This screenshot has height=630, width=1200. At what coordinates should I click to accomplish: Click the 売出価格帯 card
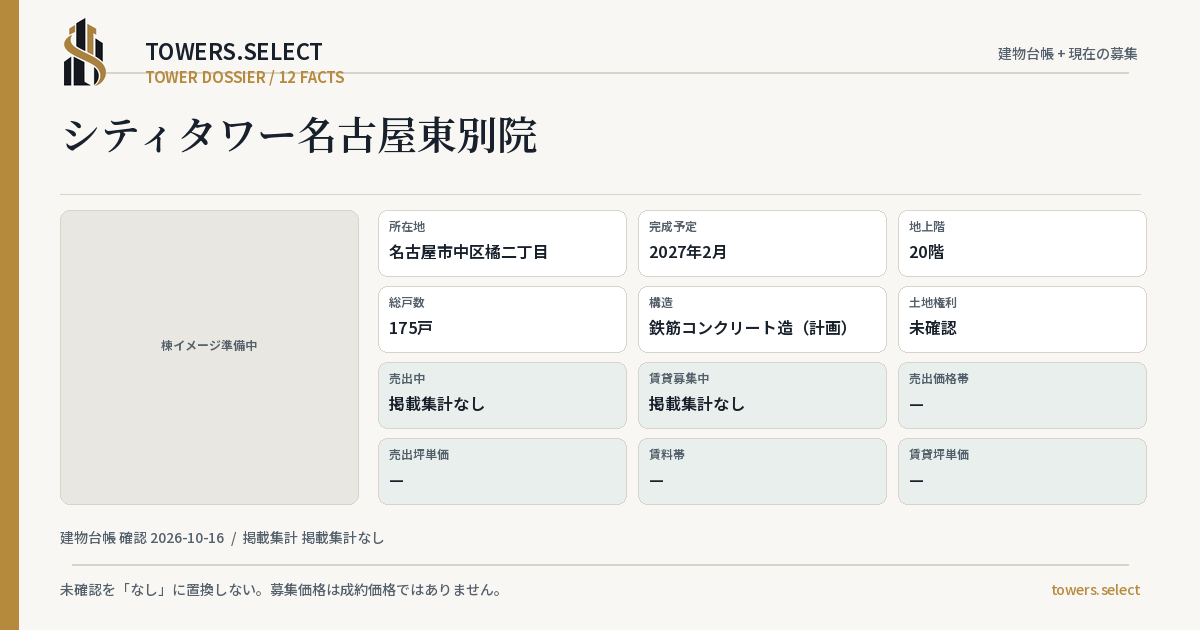1022,395
